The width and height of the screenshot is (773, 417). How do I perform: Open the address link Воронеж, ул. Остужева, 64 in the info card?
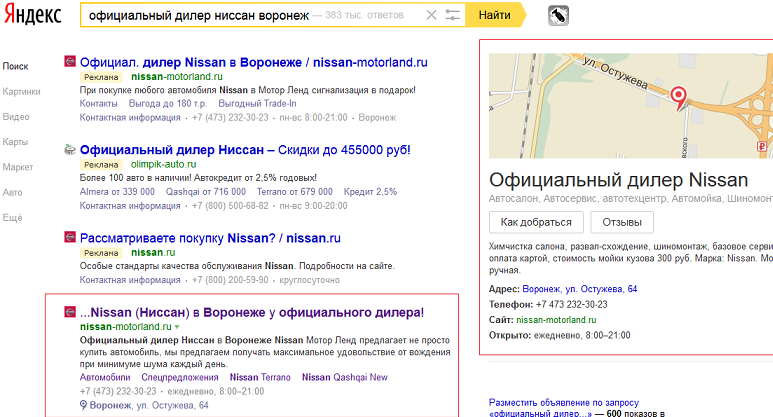click(x=580, y=289)
